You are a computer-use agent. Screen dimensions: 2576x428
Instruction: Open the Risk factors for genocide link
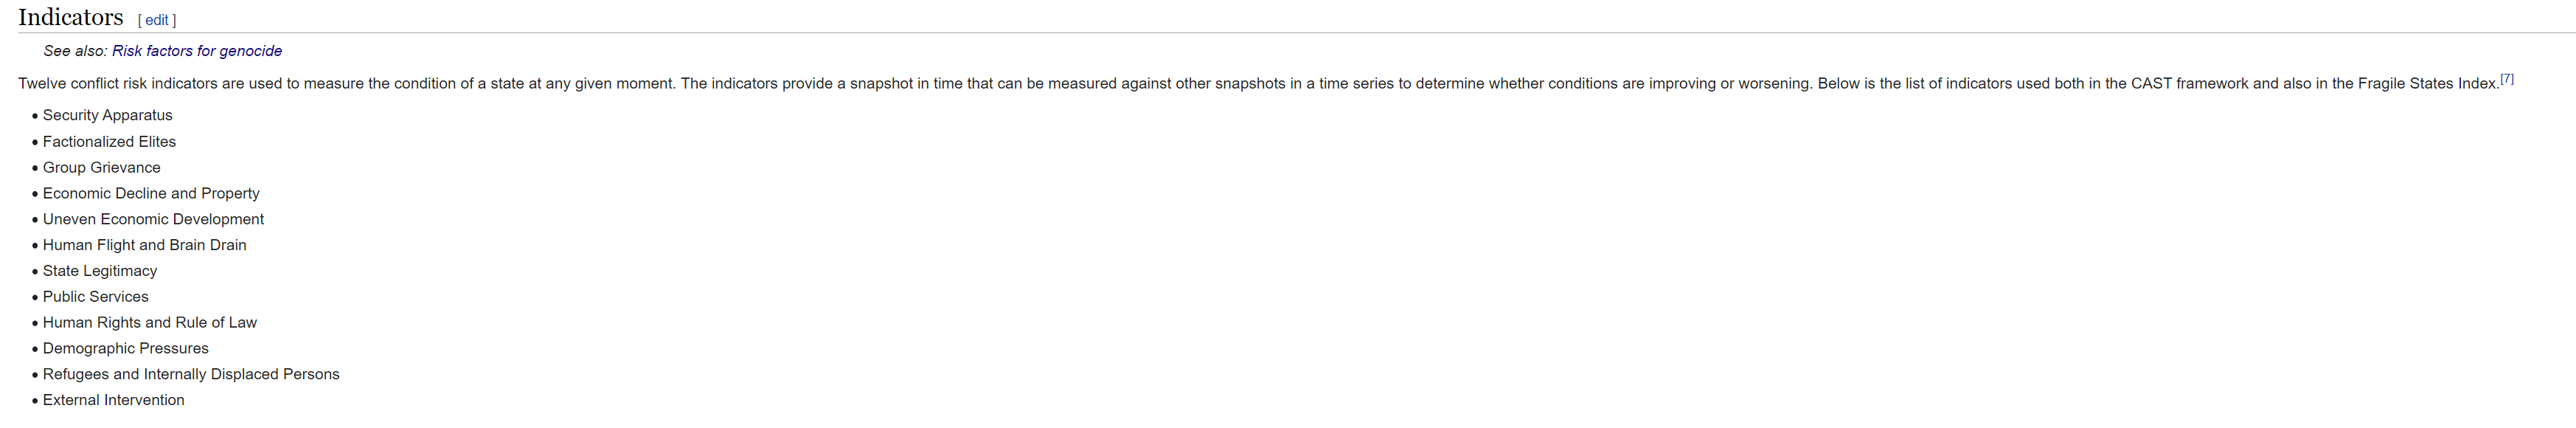tap(197, 51)
